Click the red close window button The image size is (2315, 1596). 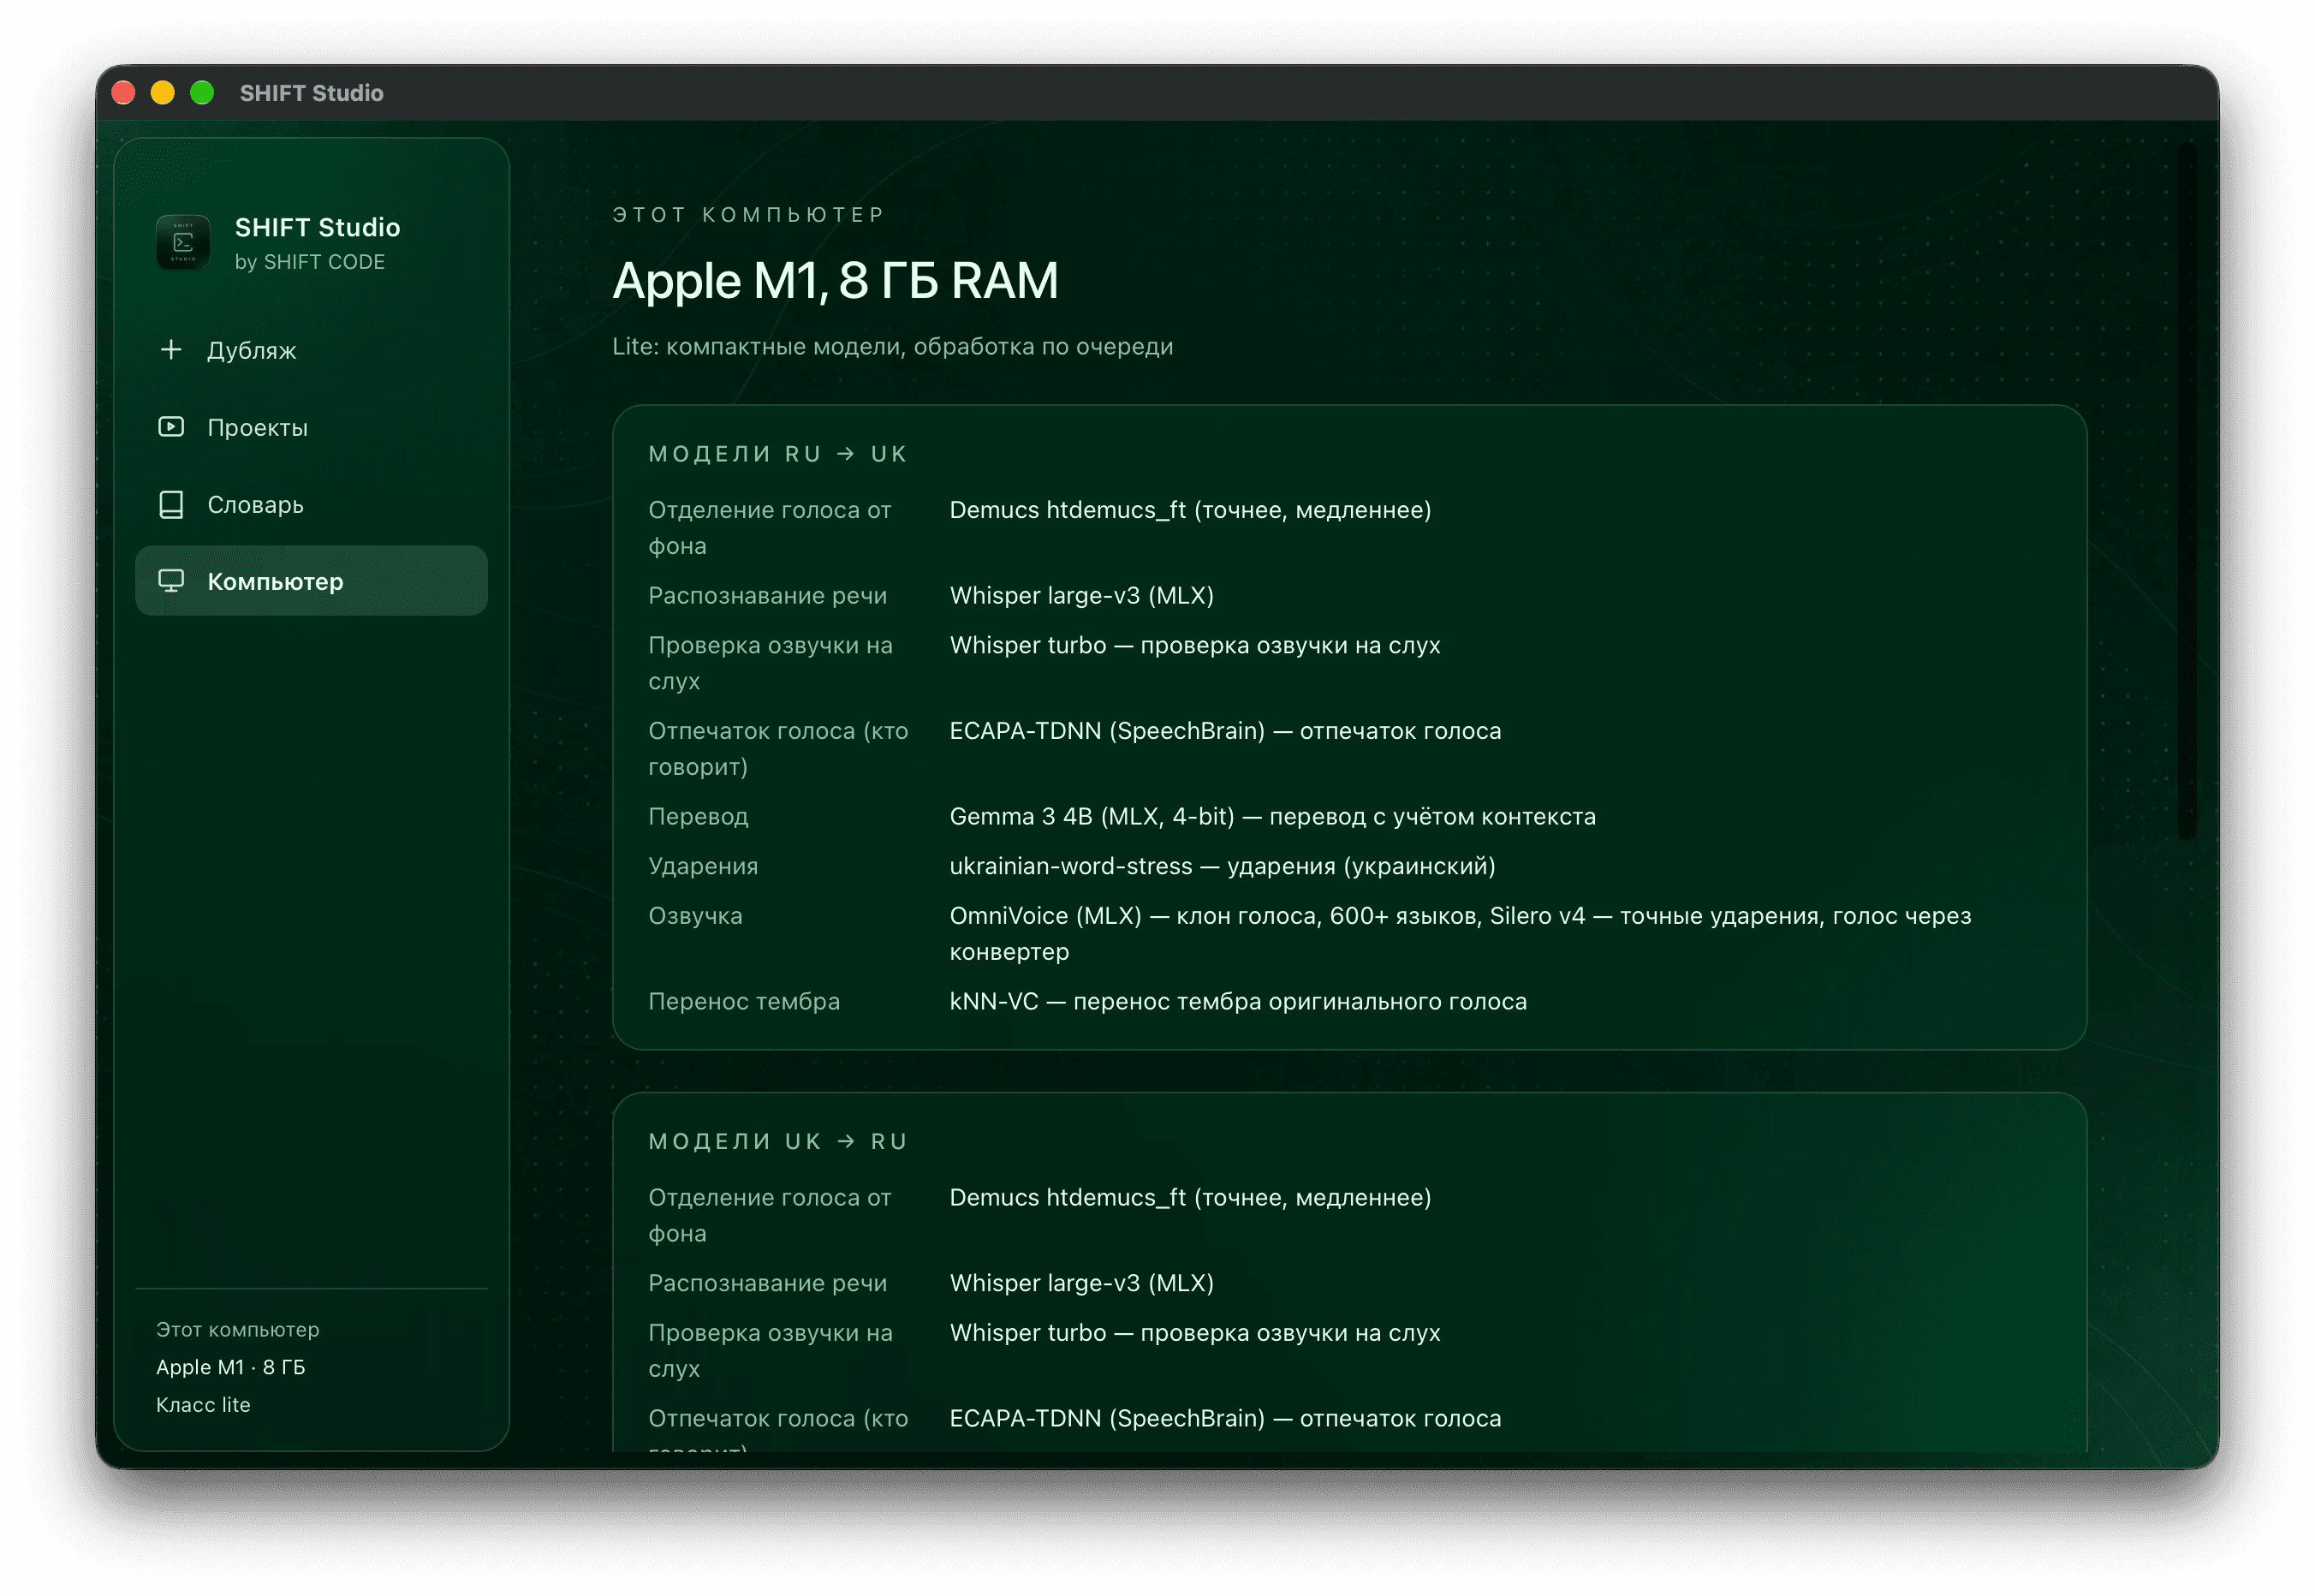pos(124,93)
